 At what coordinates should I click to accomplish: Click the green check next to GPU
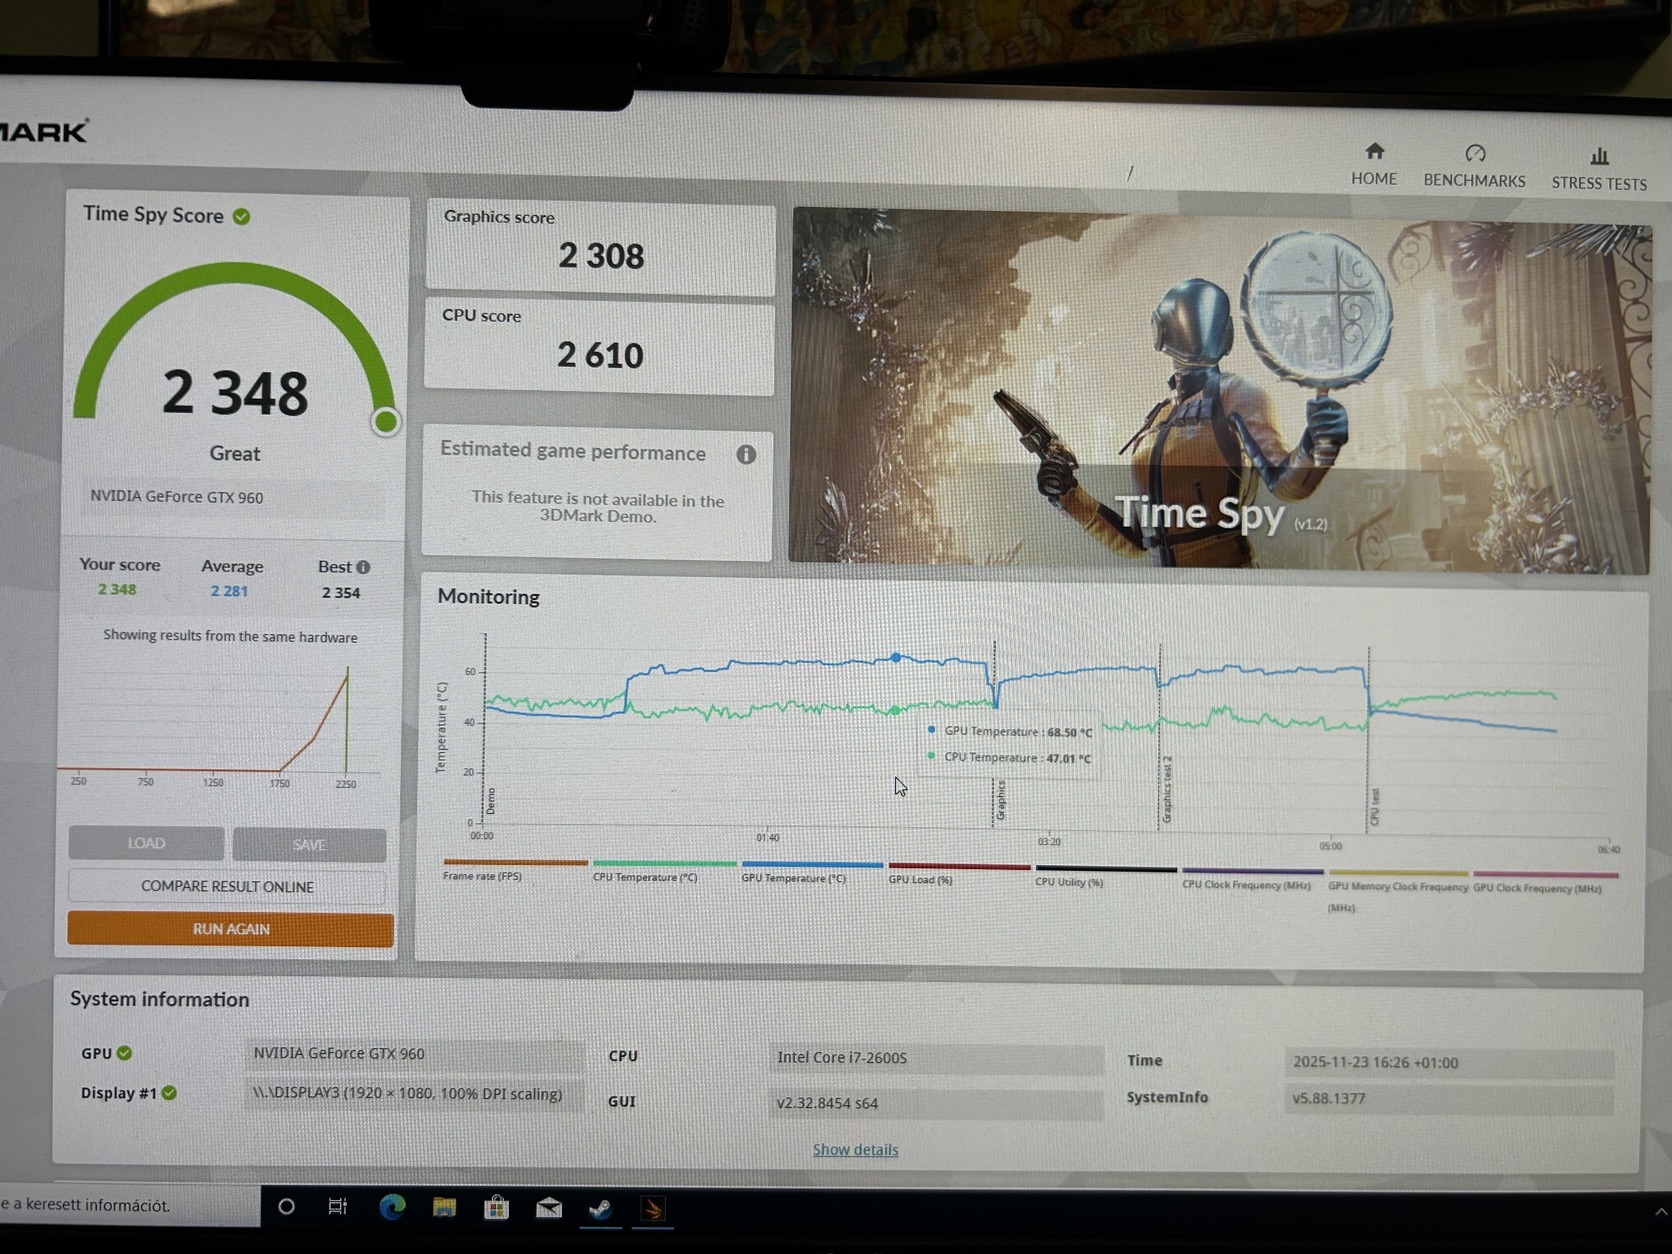(x=124, y=1053)
